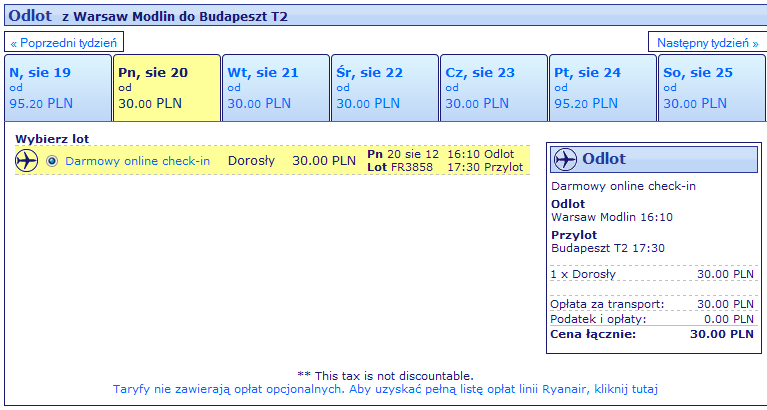Click Darmowy online check-in link in flight row

pyautogui.click(x=137, y=161)
